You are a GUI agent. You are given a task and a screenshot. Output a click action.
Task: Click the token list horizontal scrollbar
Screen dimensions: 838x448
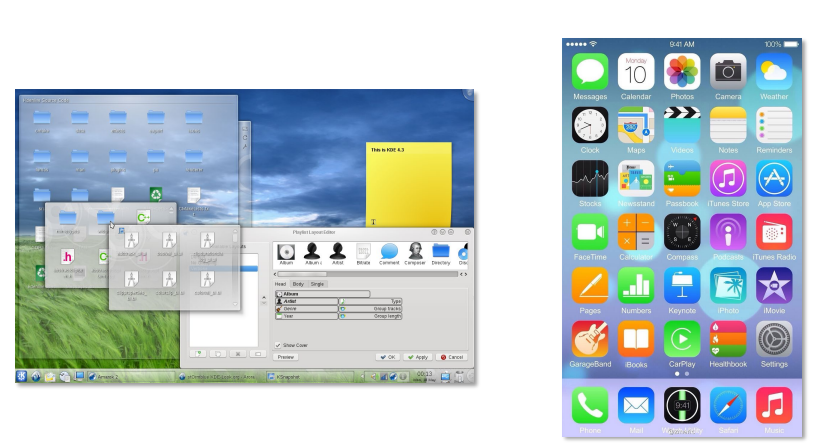pos(368,274)
